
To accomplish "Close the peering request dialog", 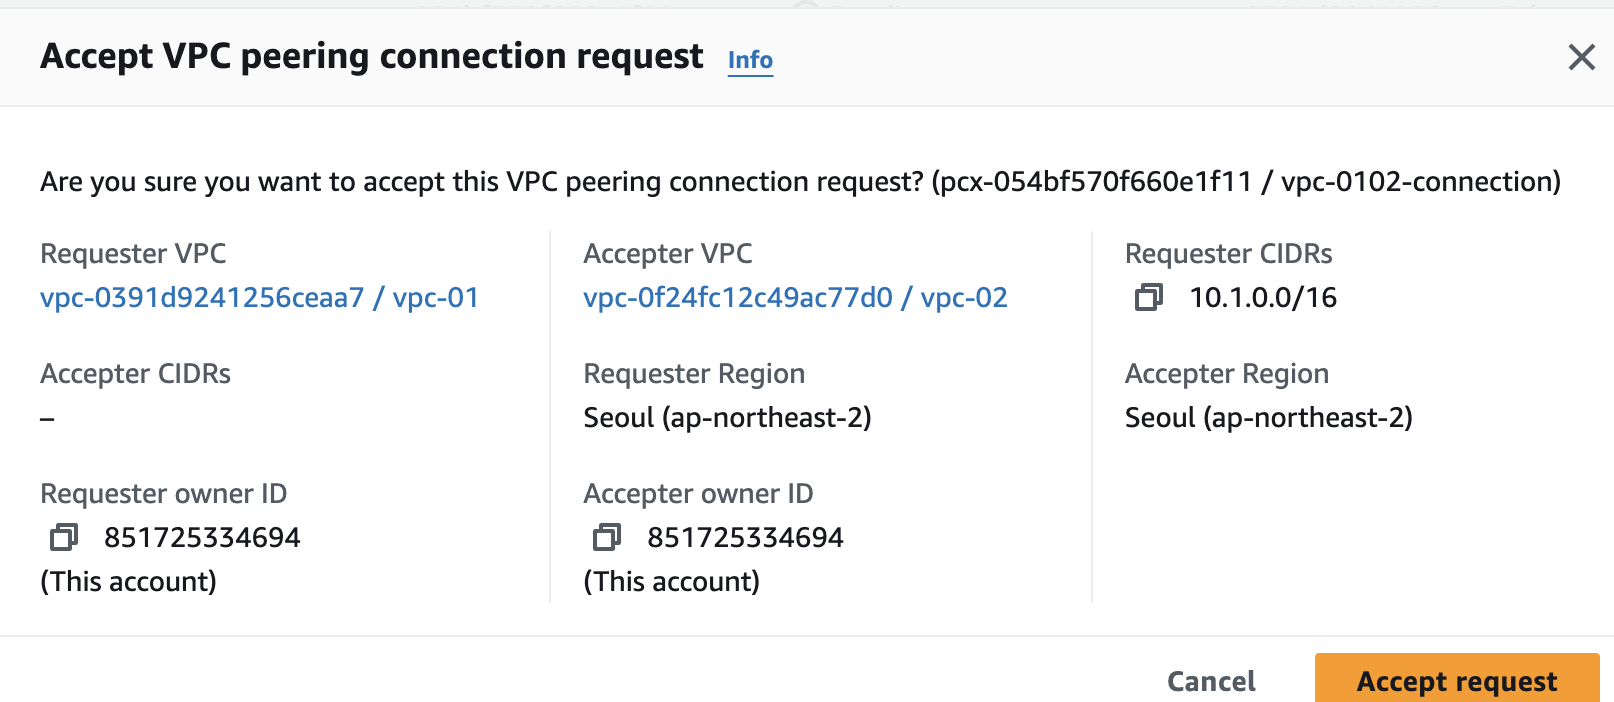I will 1581,57.
